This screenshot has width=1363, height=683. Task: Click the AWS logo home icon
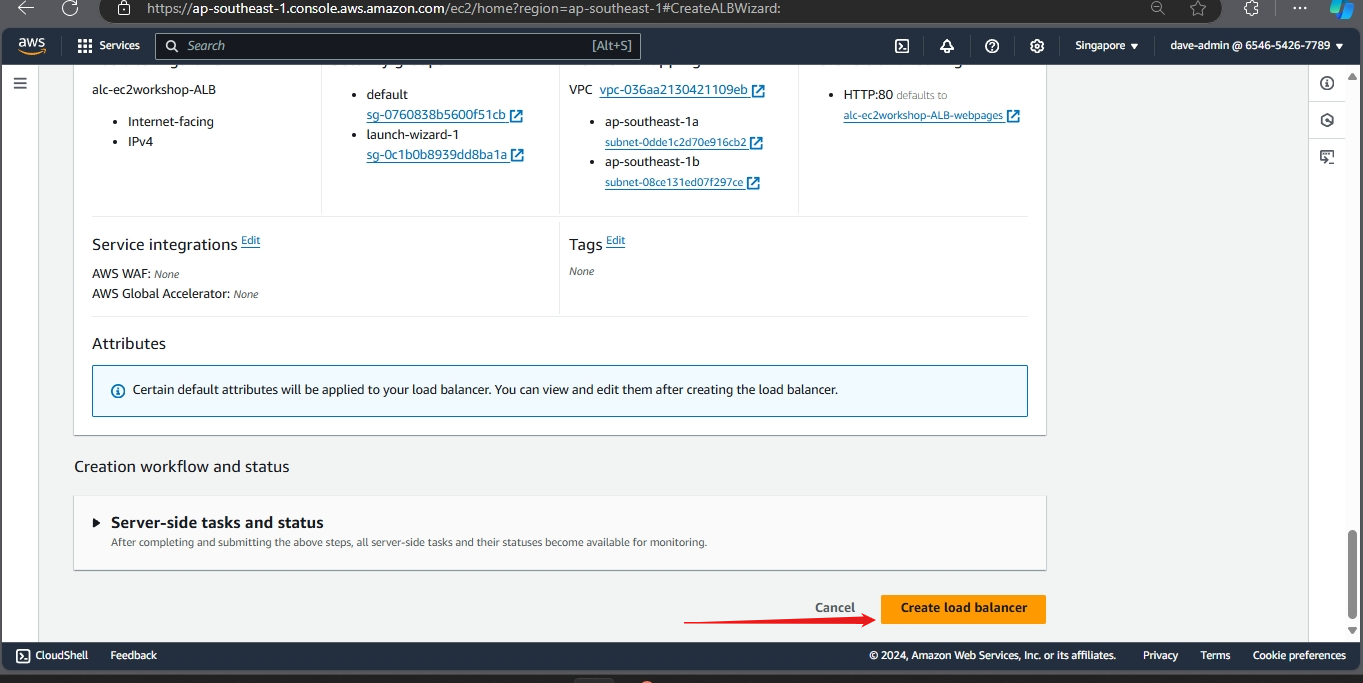[32, 45]
